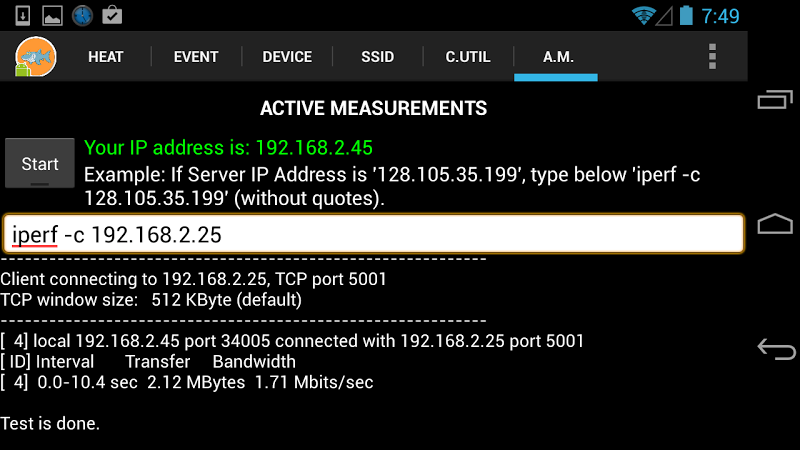Switch to the EVENT tab
The height and width of the screenshot is (450, 800).
pyautogui.click(x=196, y=57)
